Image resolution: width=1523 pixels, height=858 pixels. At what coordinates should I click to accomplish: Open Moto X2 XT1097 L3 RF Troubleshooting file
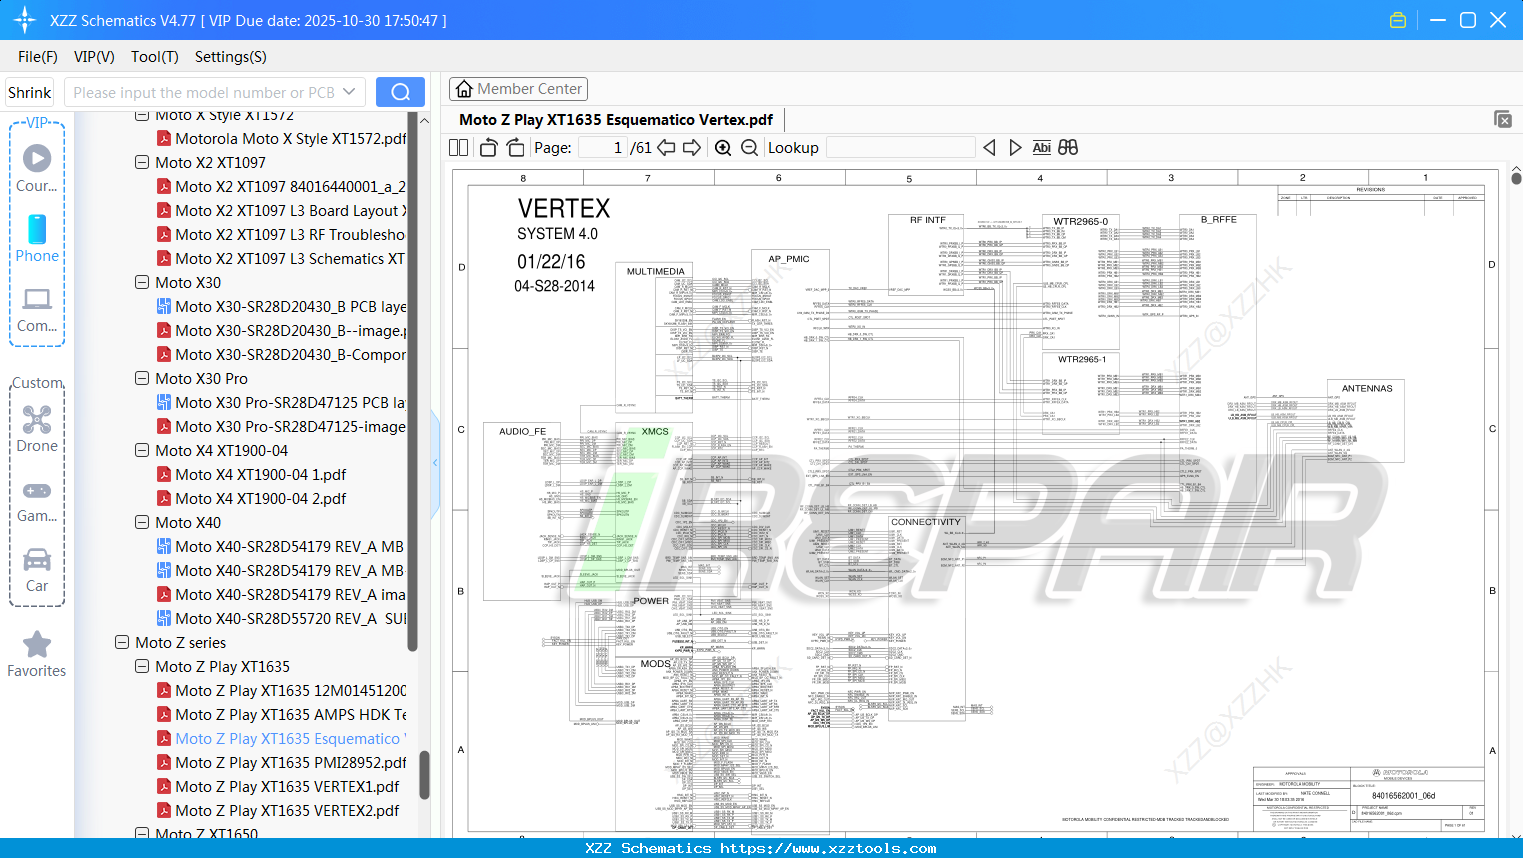291,235
